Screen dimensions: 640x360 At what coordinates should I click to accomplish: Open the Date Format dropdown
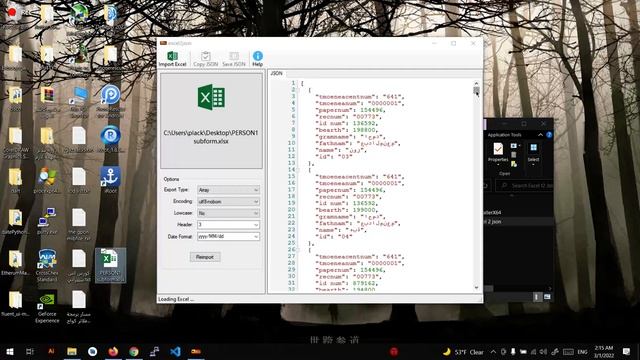[x=228, y=236]
